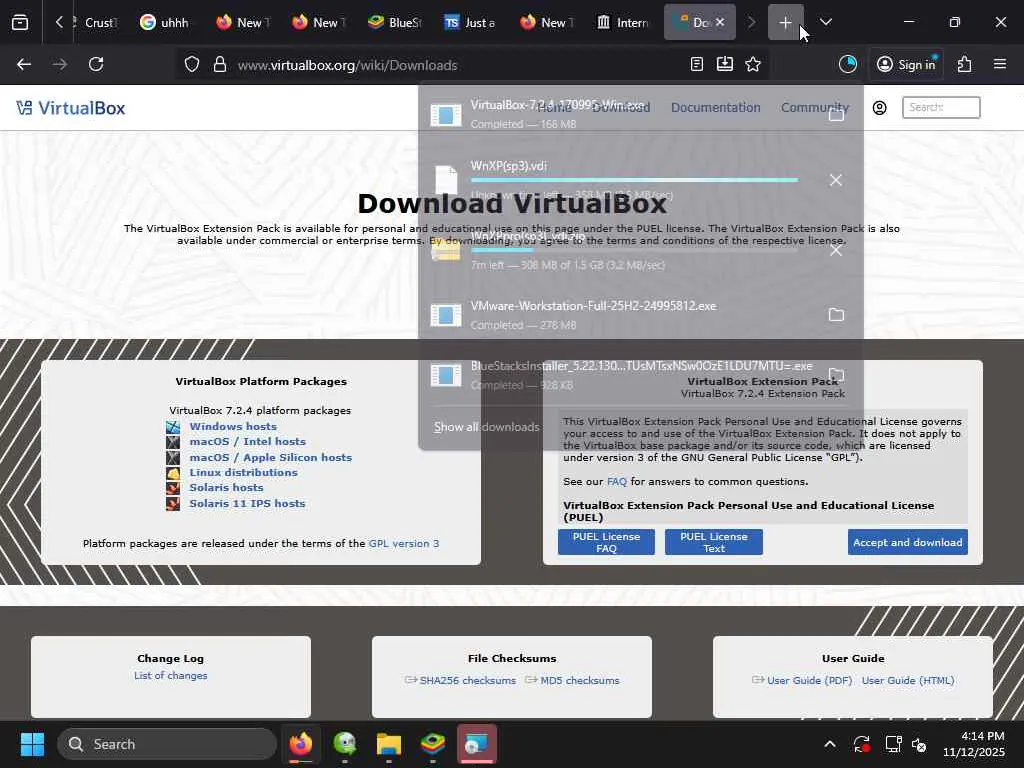This screenshot has width=1024, height=768.
Task: Open Solaris 11 IPS hosts link
Action: pyautogui.click(x=247, y=504)
